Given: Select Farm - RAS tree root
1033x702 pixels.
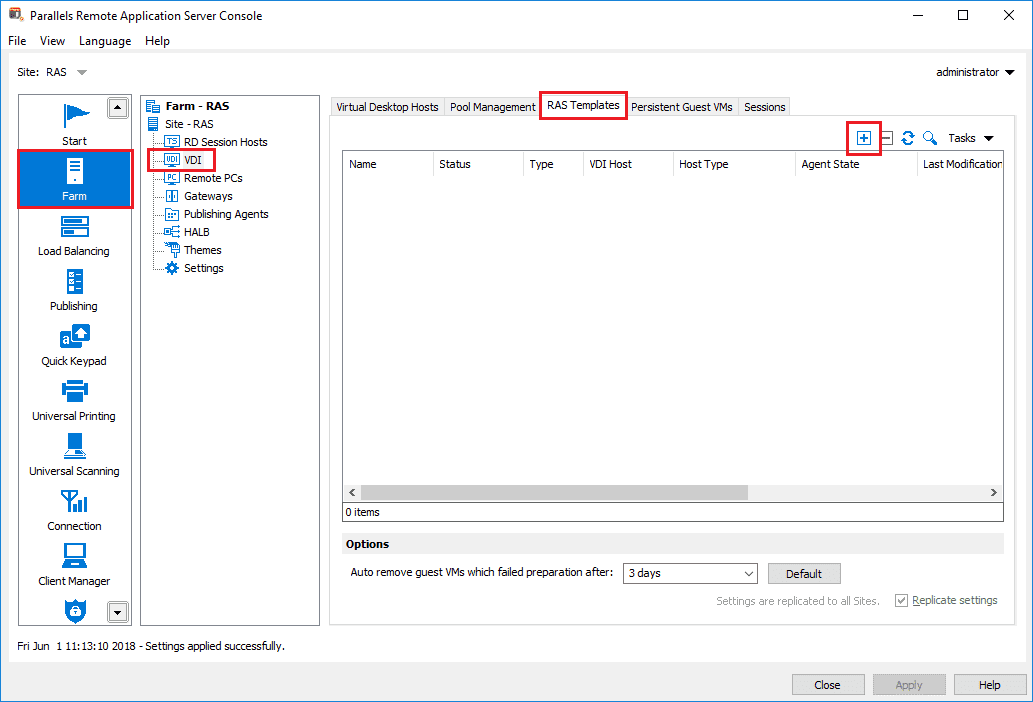Looking at the screenshot, I should [x=188, y=106].
